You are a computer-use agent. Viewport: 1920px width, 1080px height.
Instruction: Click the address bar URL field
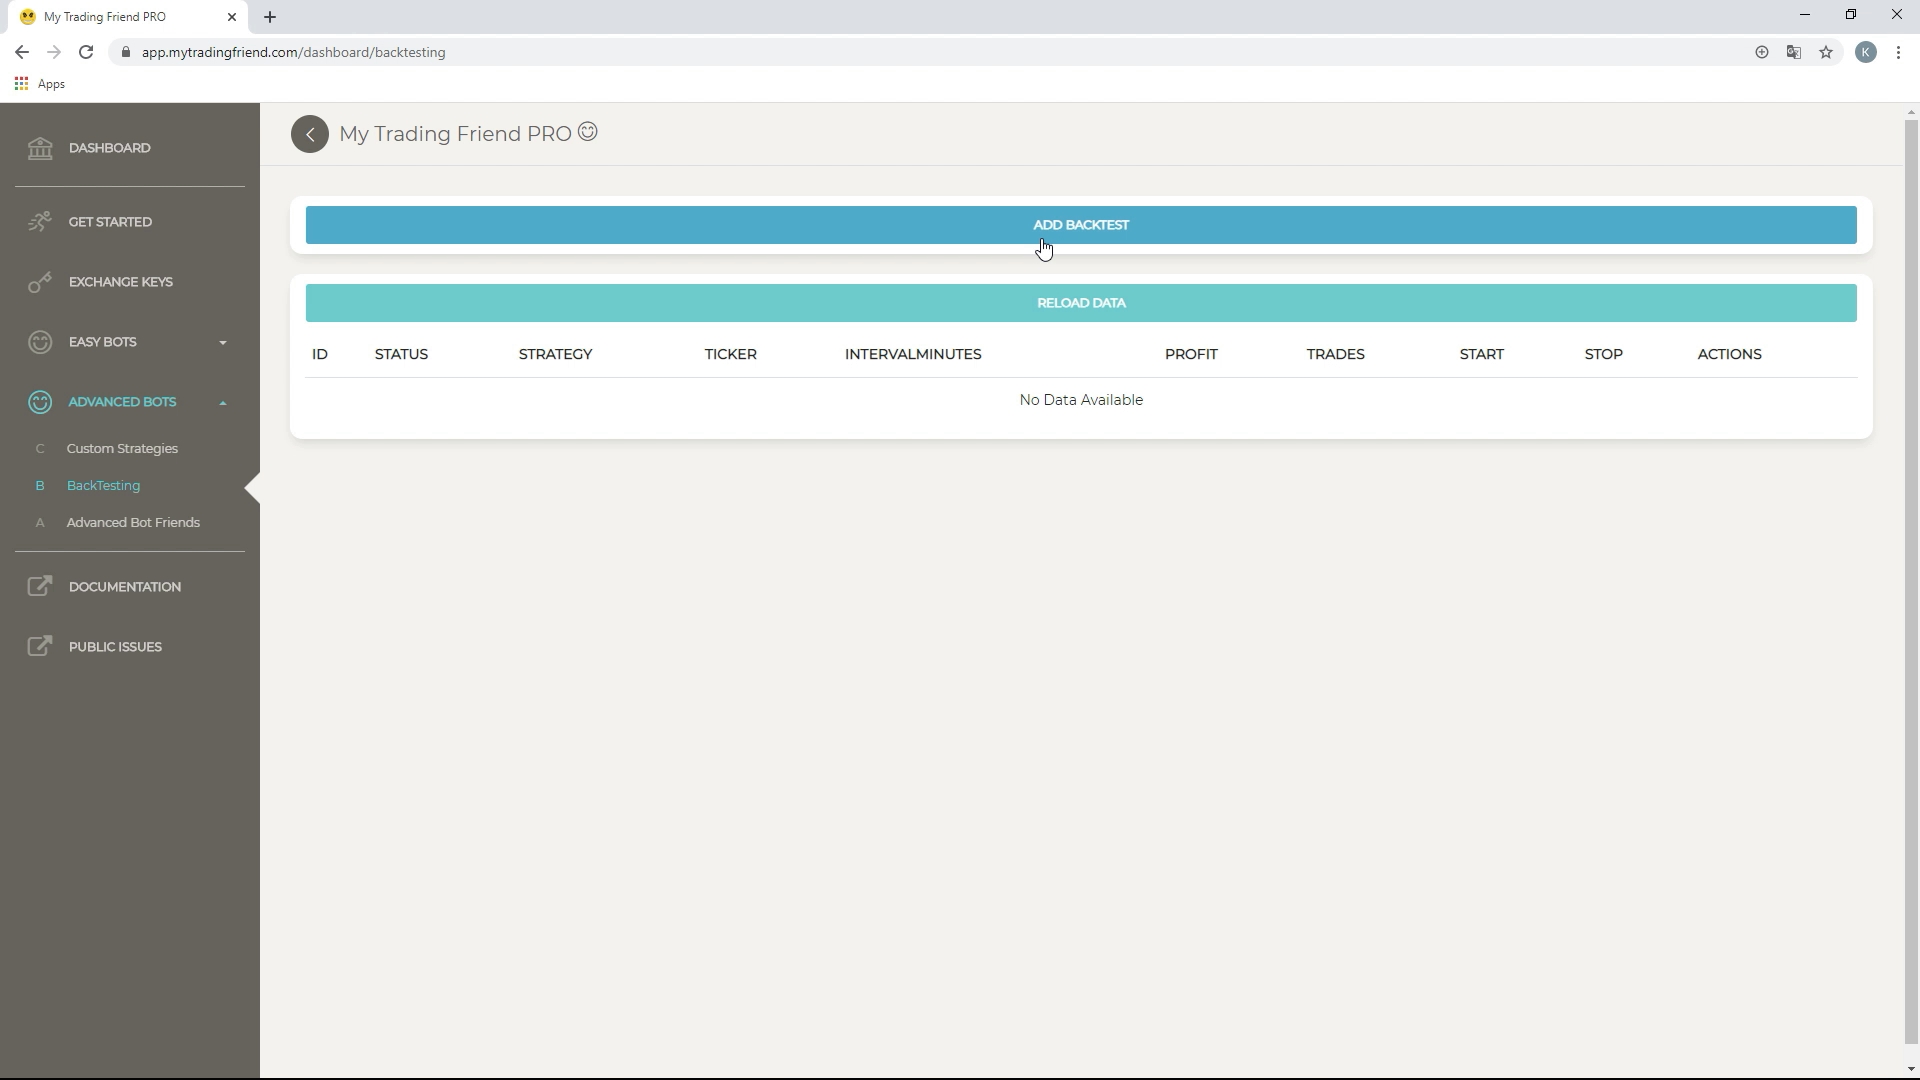pyautogui.click(x=930, y=52)
